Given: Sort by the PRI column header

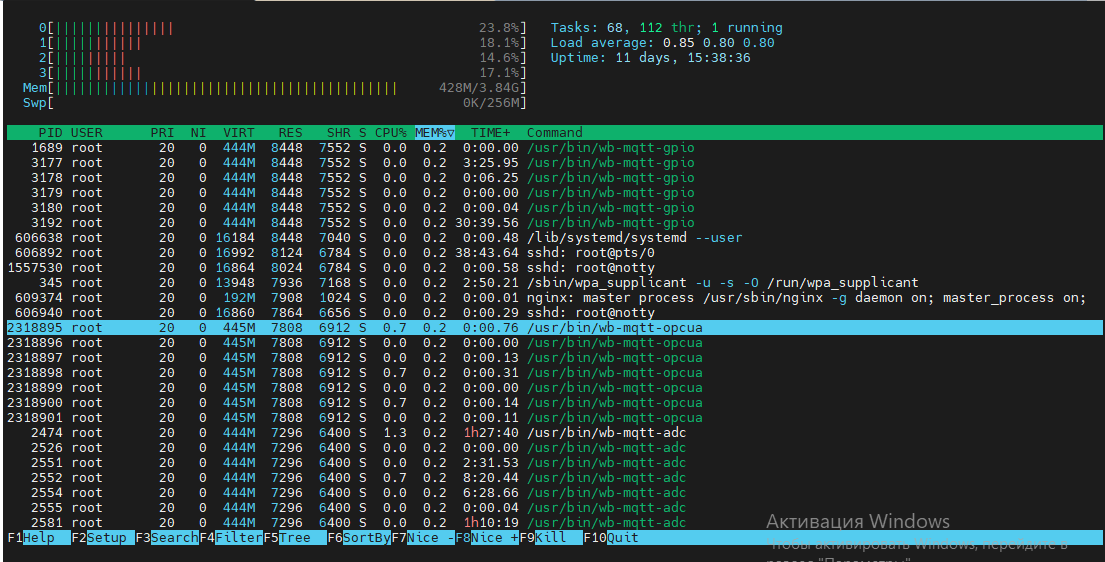Looking at the screenshot, I should [162, 133].
